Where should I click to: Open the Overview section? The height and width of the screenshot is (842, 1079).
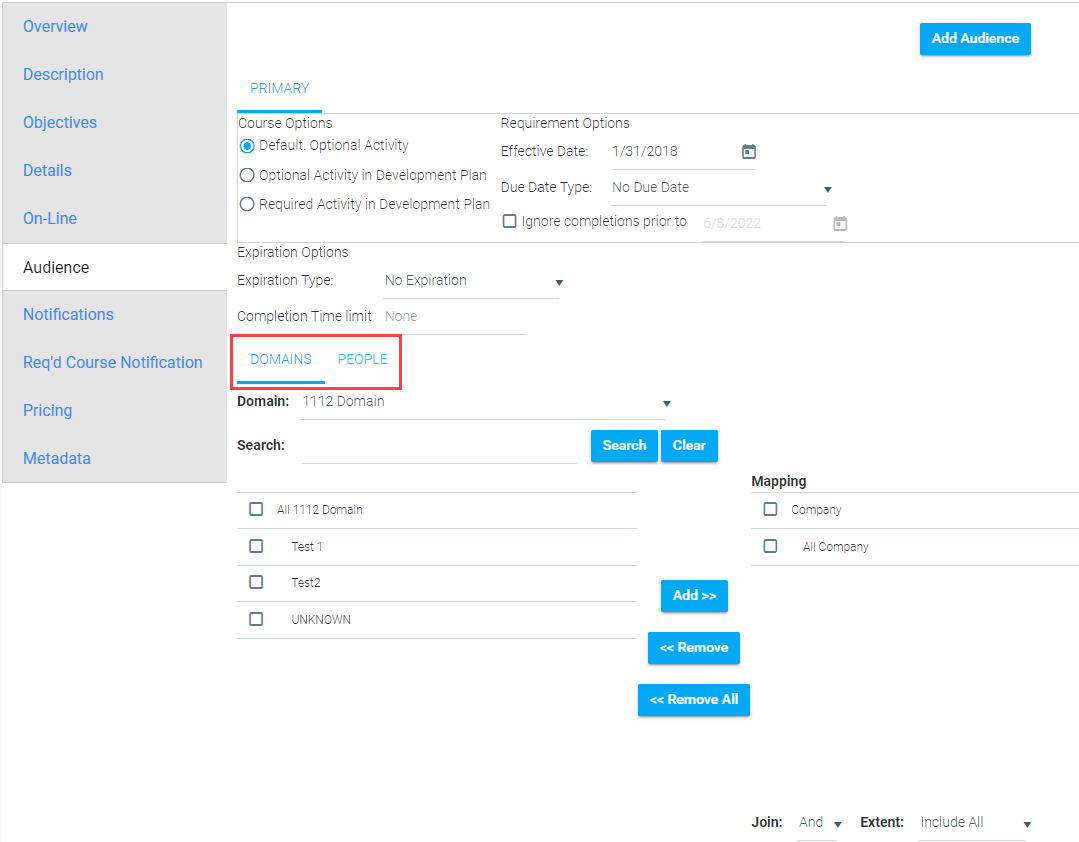[55, 27]
